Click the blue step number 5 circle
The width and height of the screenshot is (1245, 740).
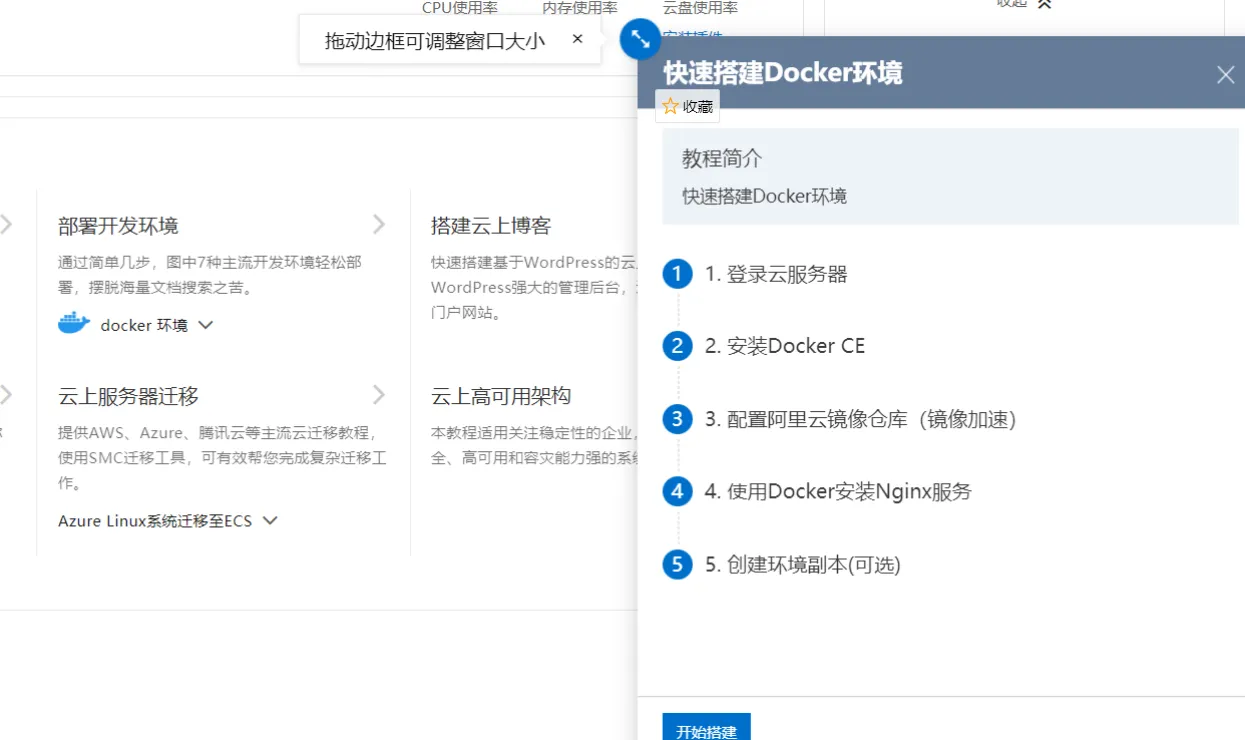[677, 565]
